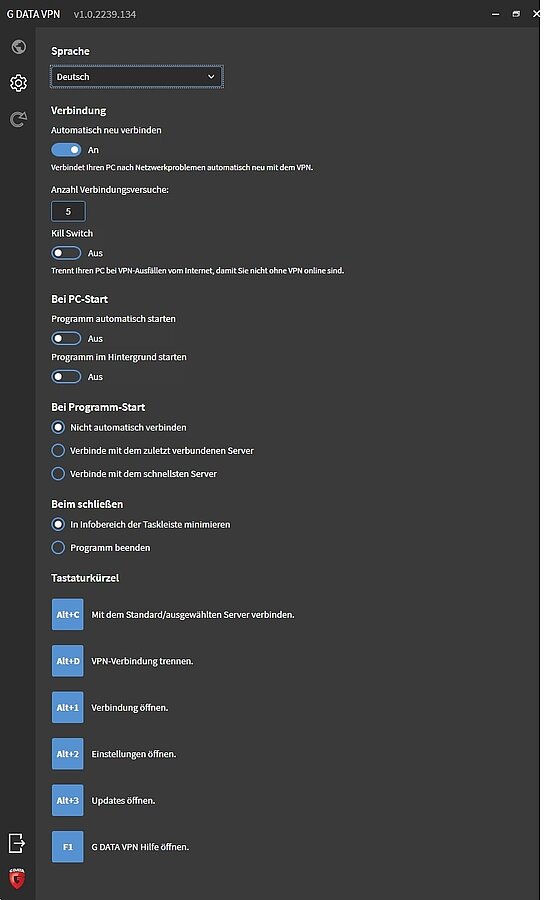547x900 pixels.
Task: Click the G DATA shield logo
Action: (17, 878)
